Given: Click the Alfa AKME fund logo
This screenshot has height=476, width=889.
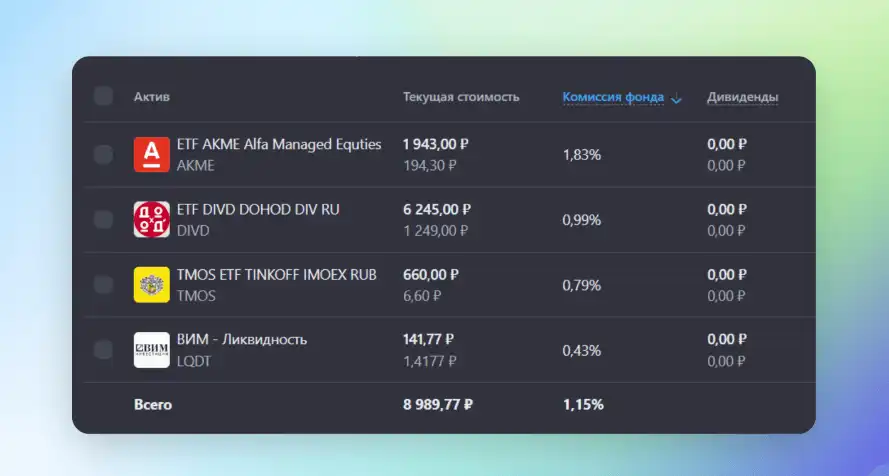Looking at the screenshot, I should pos(151,154).
